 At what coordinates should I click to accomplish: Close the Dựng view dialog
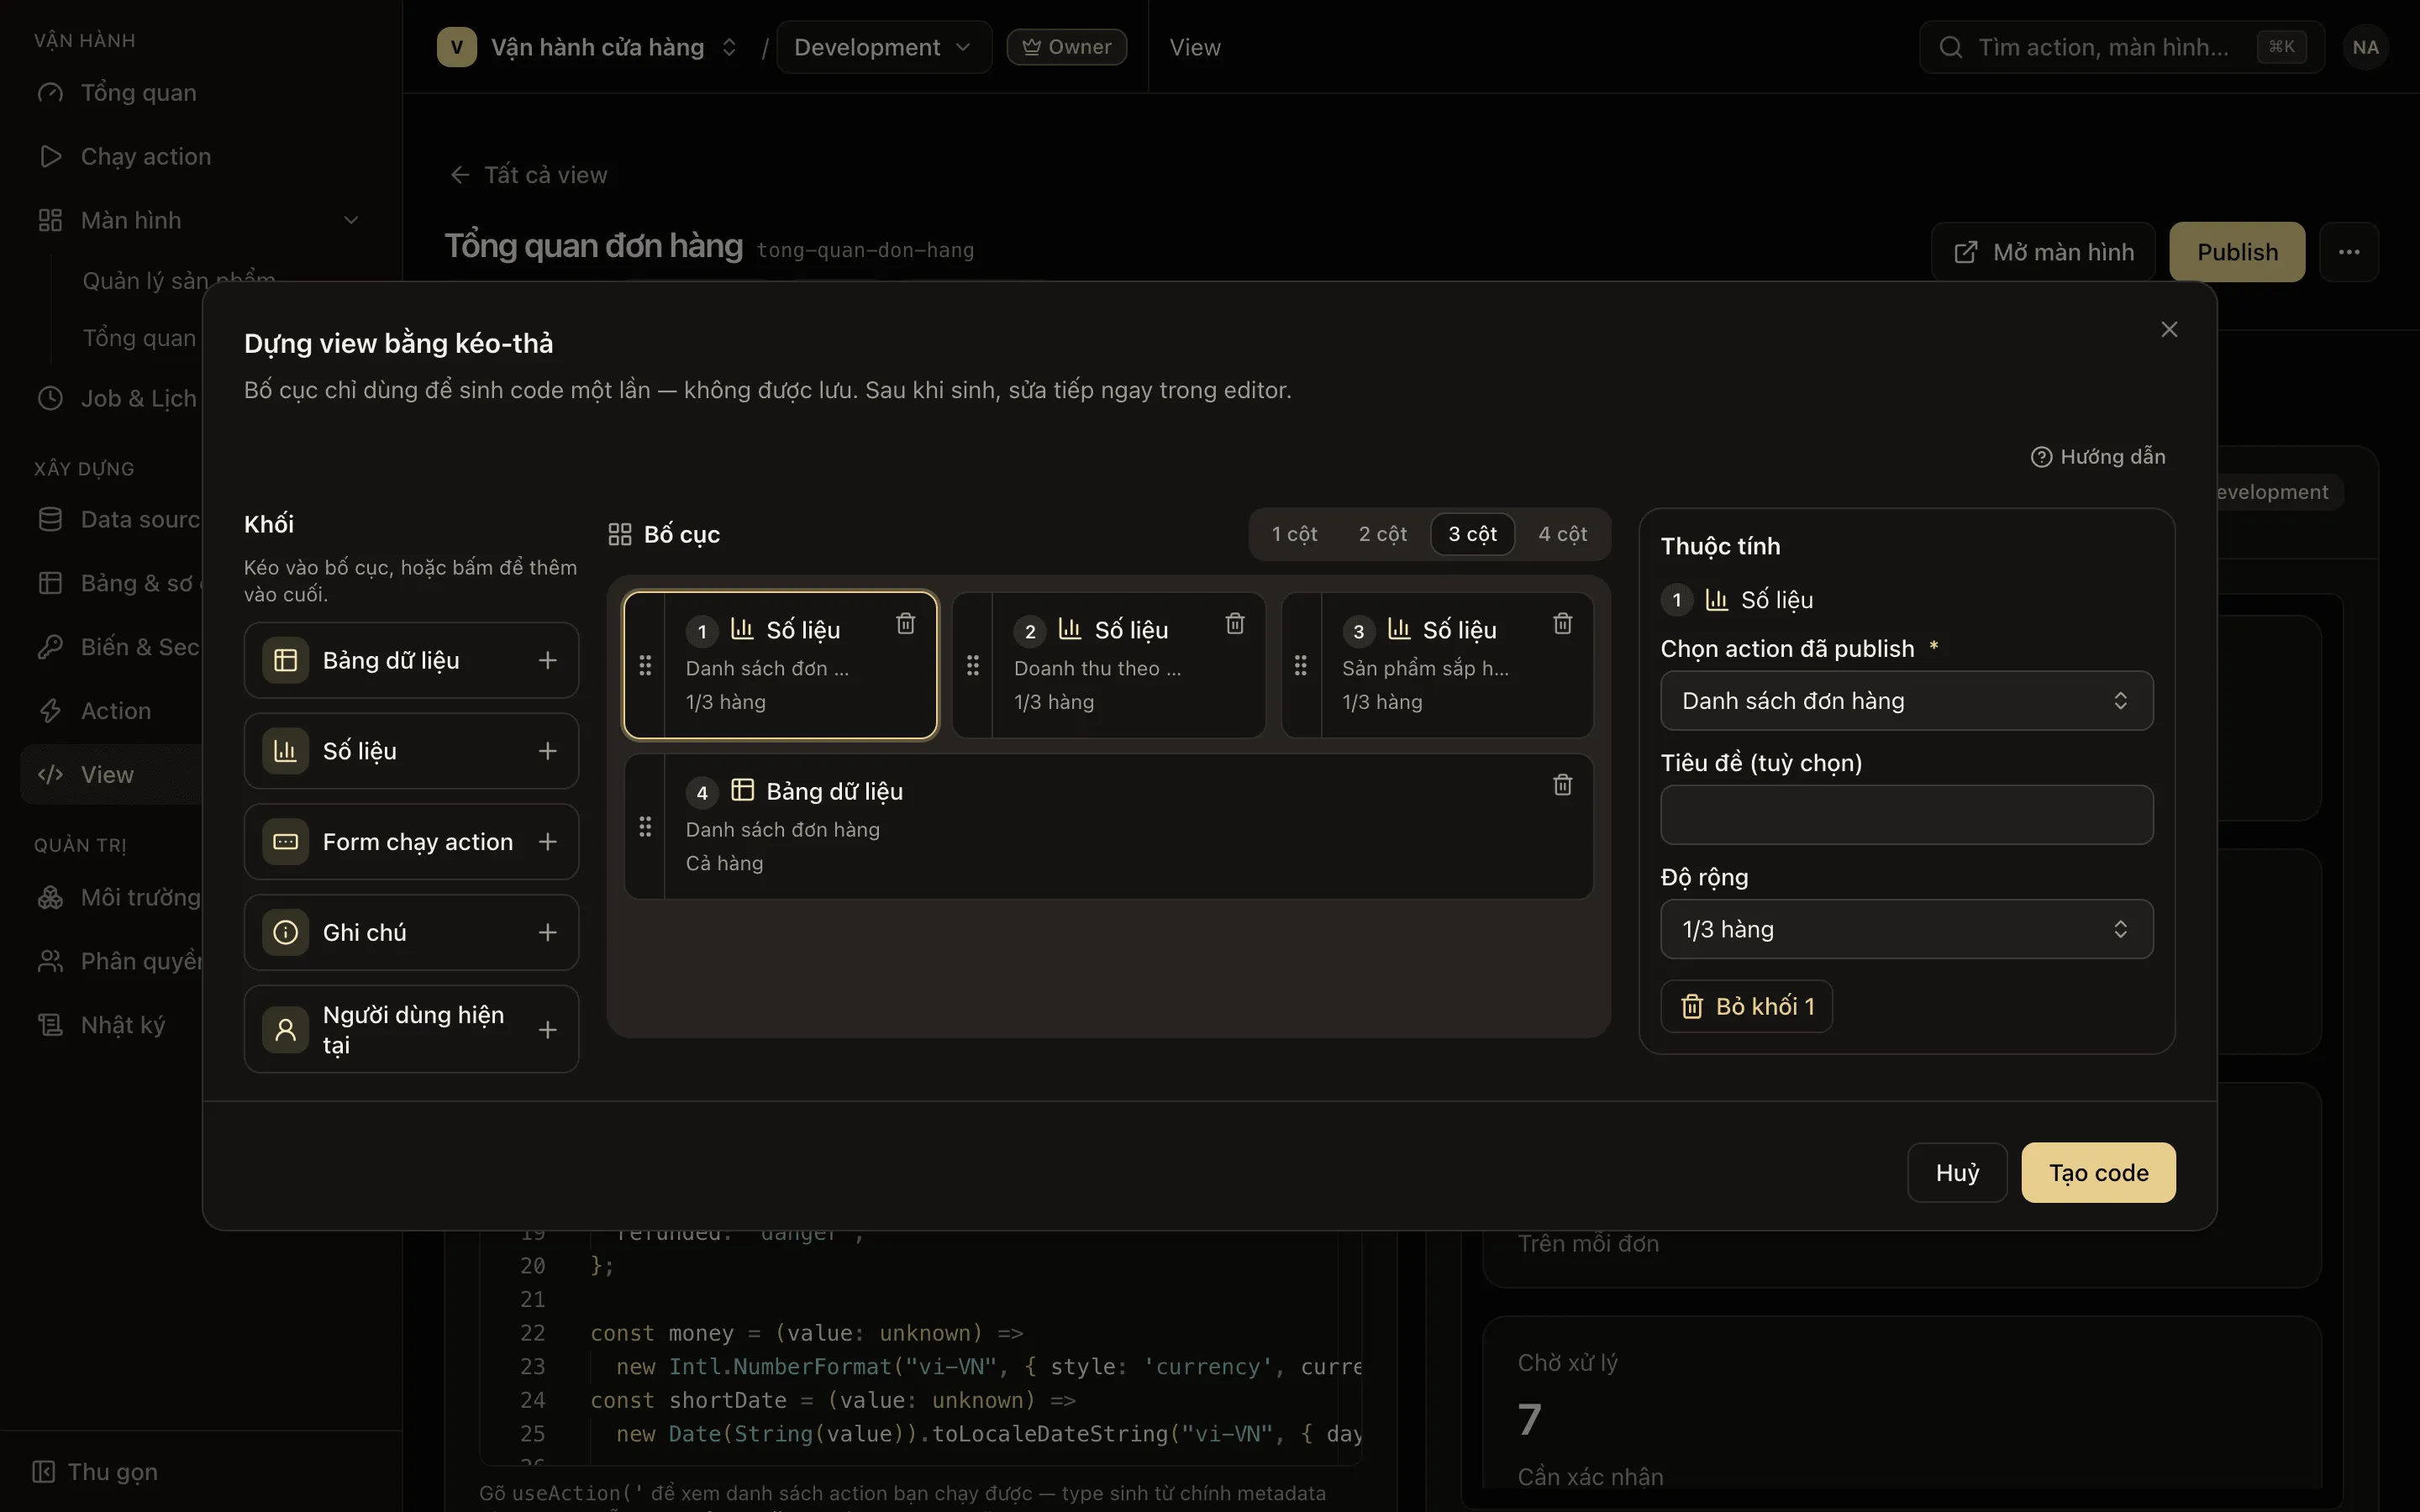pyautogui.click(x=2169, y=330)
